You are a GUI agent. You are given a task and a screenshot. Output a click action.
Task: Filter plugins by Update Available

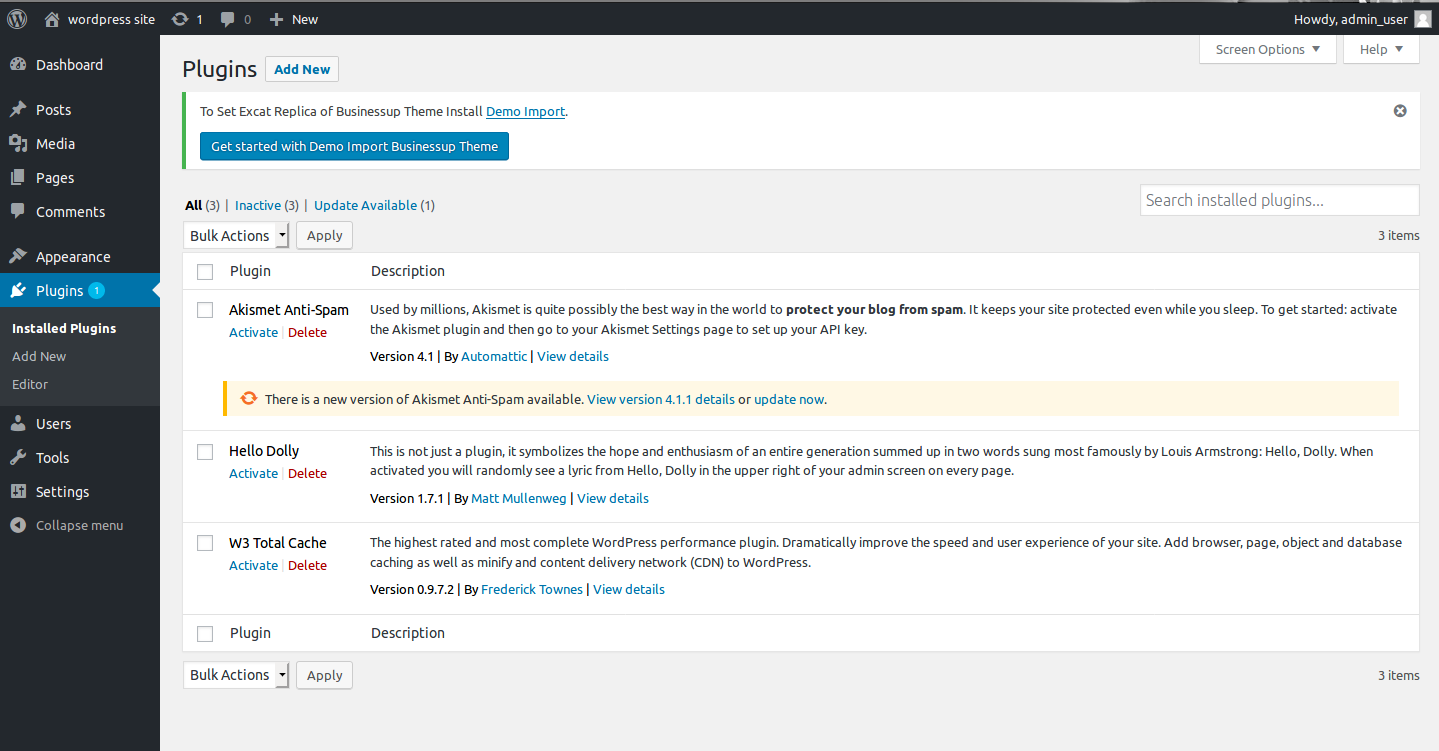coord(365,206)
